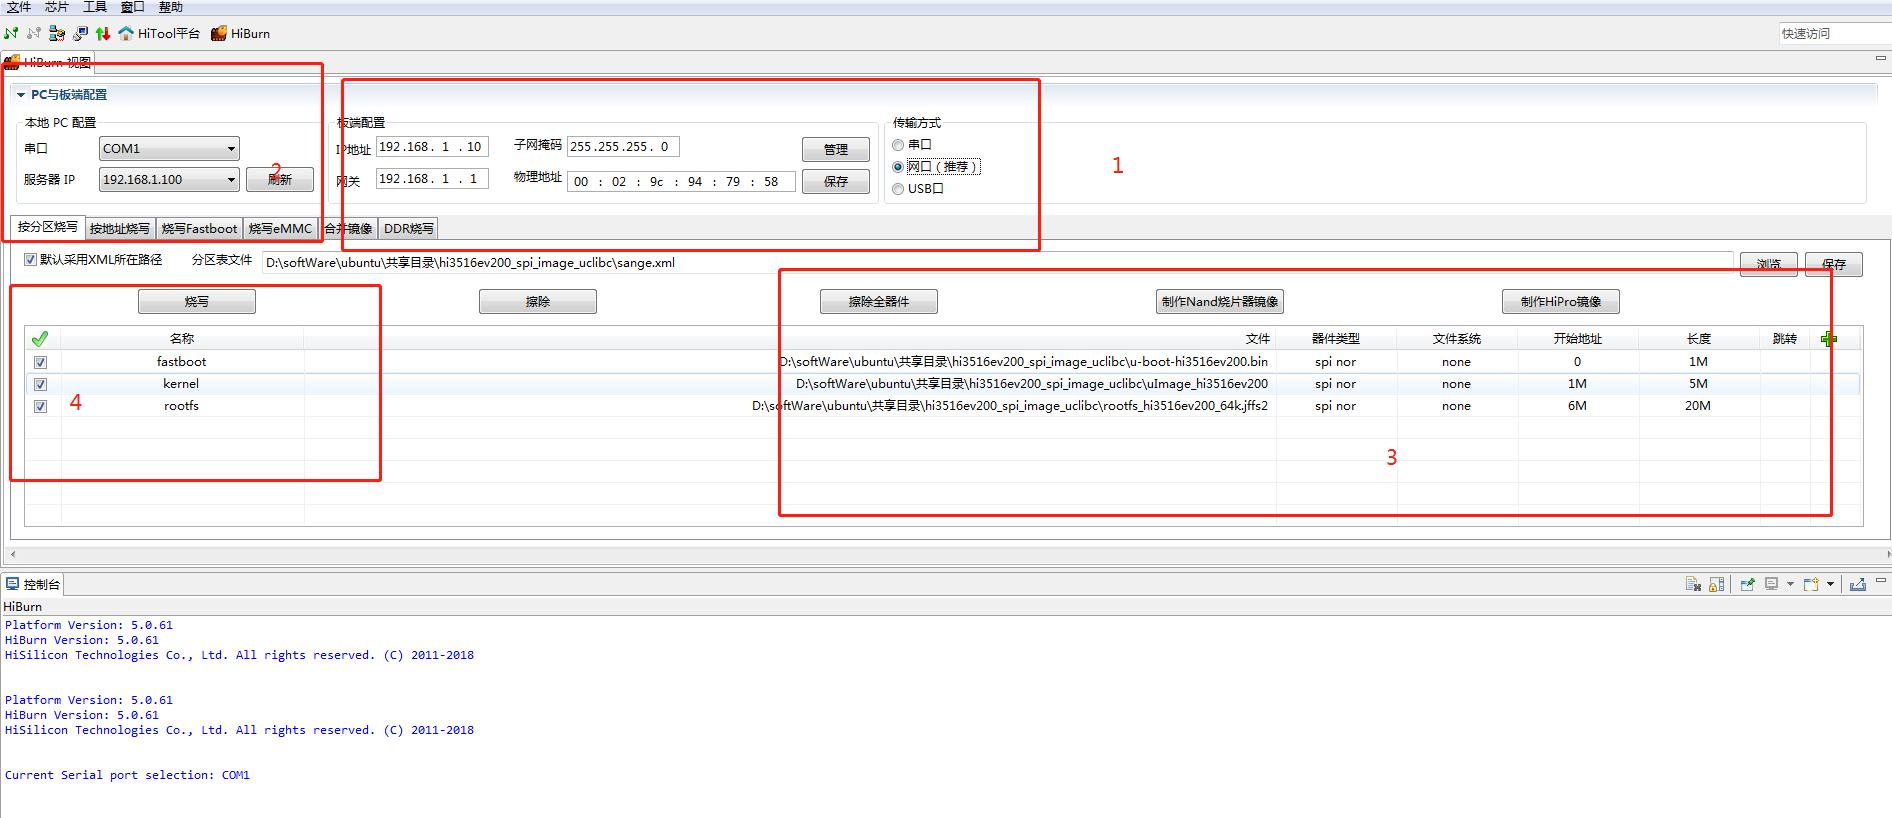Switch to the 烧写eMMC tab
The height and width of the screenshot is (818, 1892).
tap(281, 229)
